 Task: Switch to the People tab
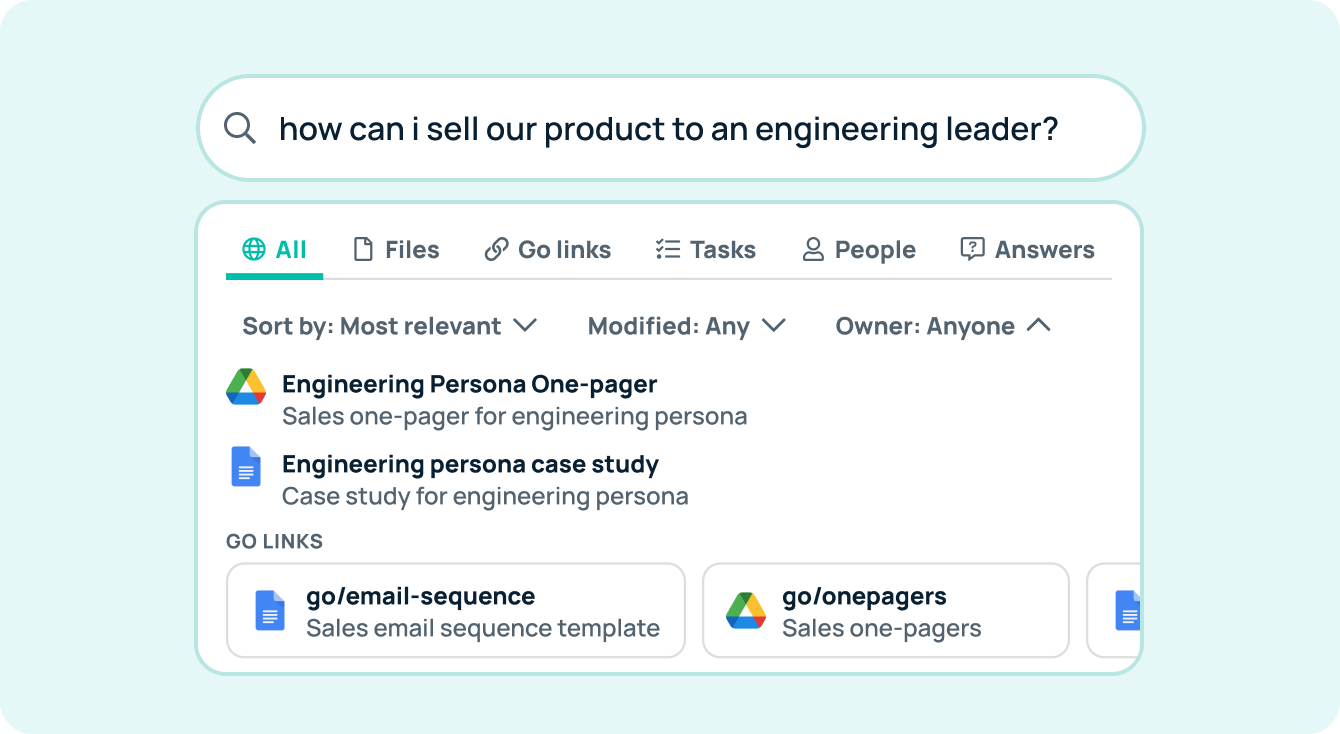860,249
